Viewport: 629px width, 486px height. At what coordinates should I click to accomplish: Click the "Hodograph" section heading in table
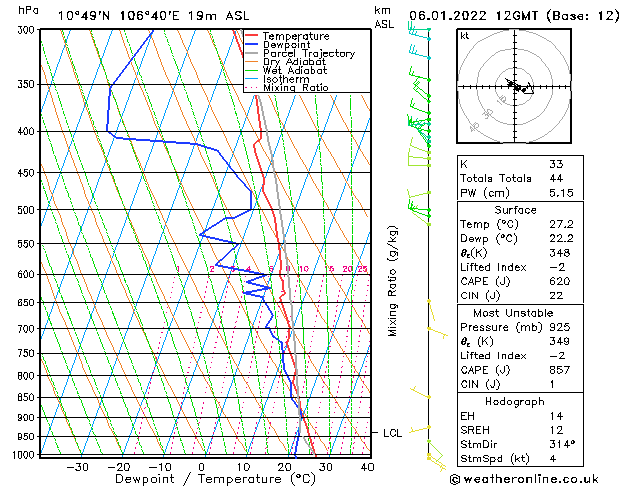[515, 402]
